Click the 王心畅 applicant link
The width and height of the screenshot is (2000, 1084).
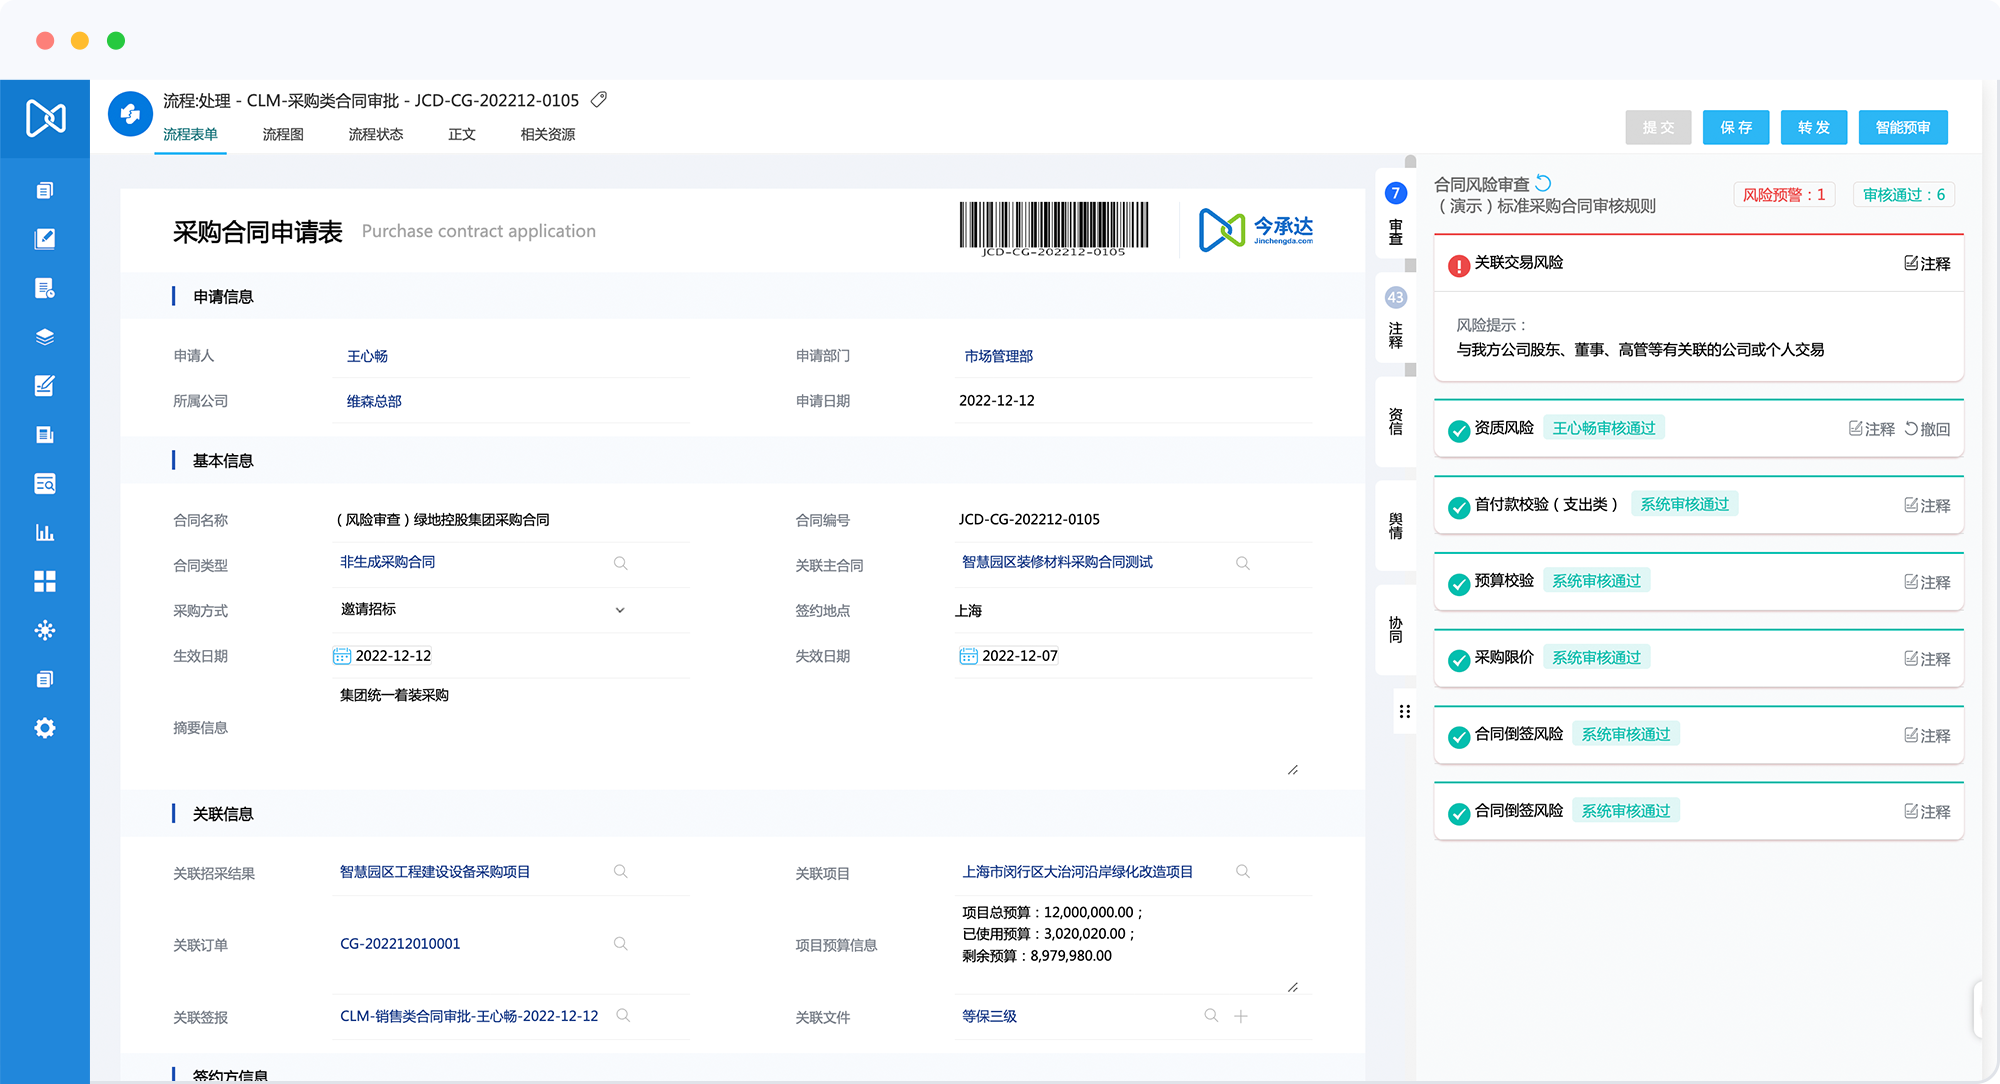pos(367,356)
